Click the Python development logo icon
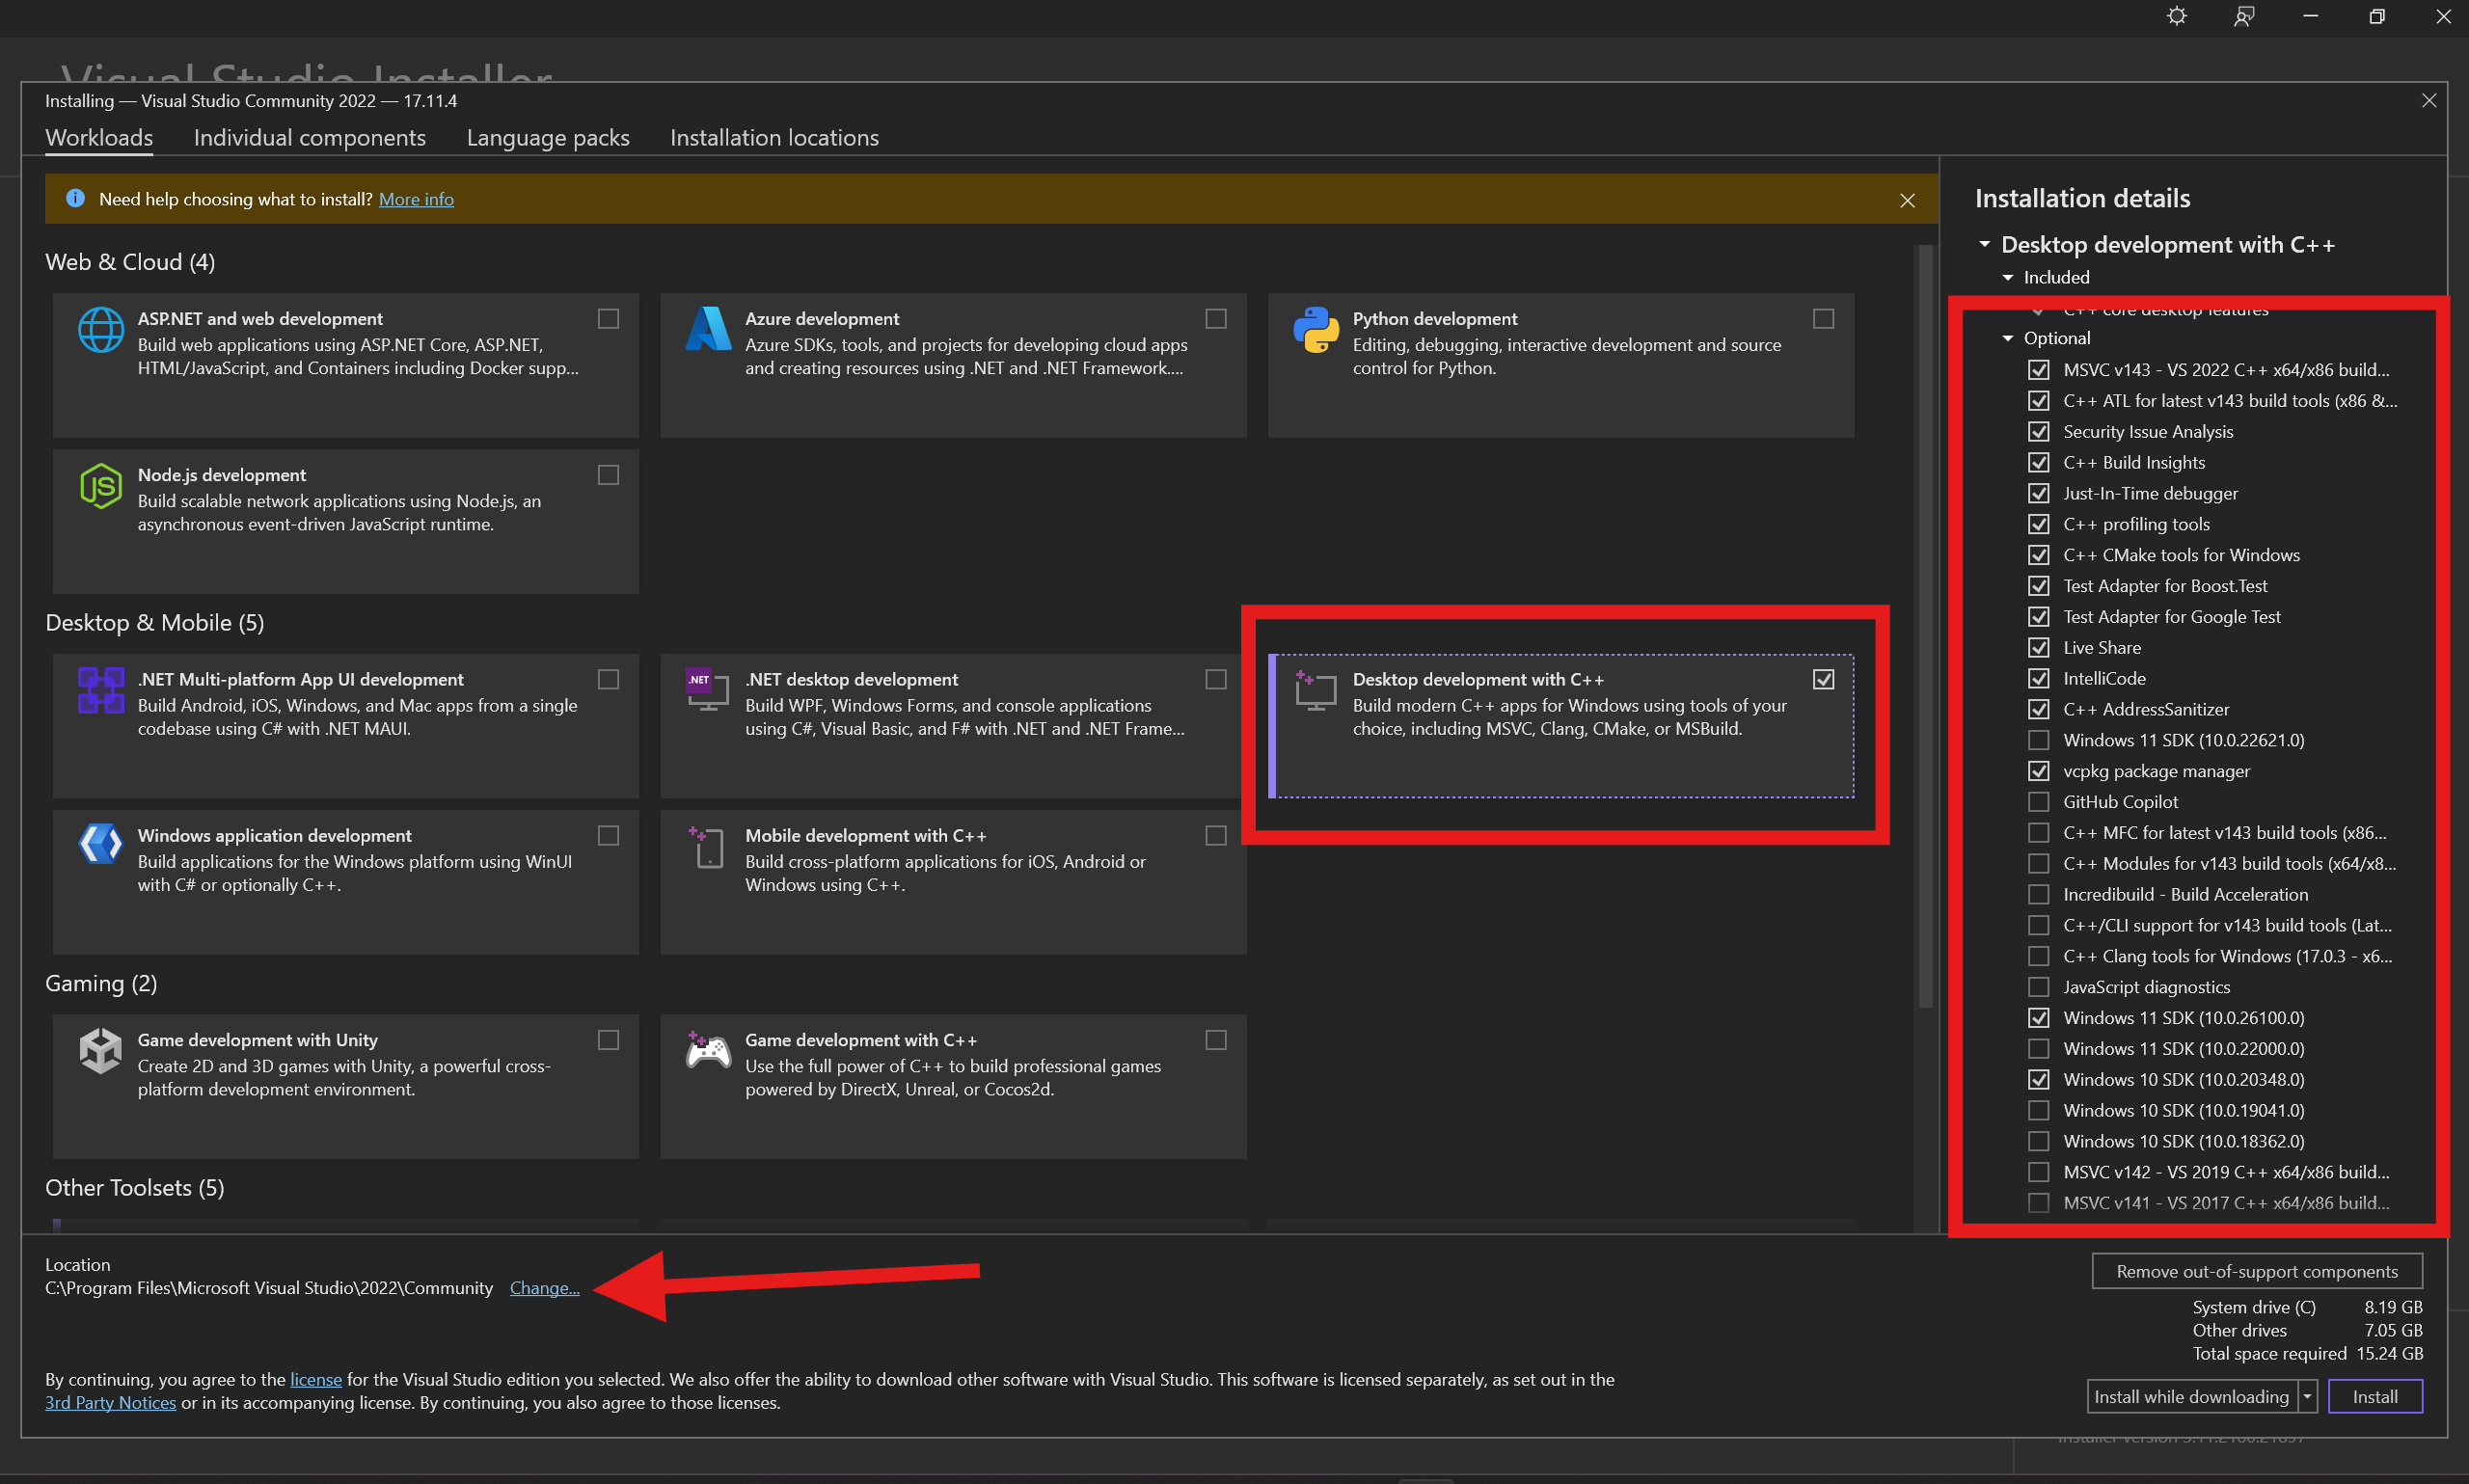The height and width of the screenshot is (1484, 2469). pyautogui.click(x=1316, y=330)
